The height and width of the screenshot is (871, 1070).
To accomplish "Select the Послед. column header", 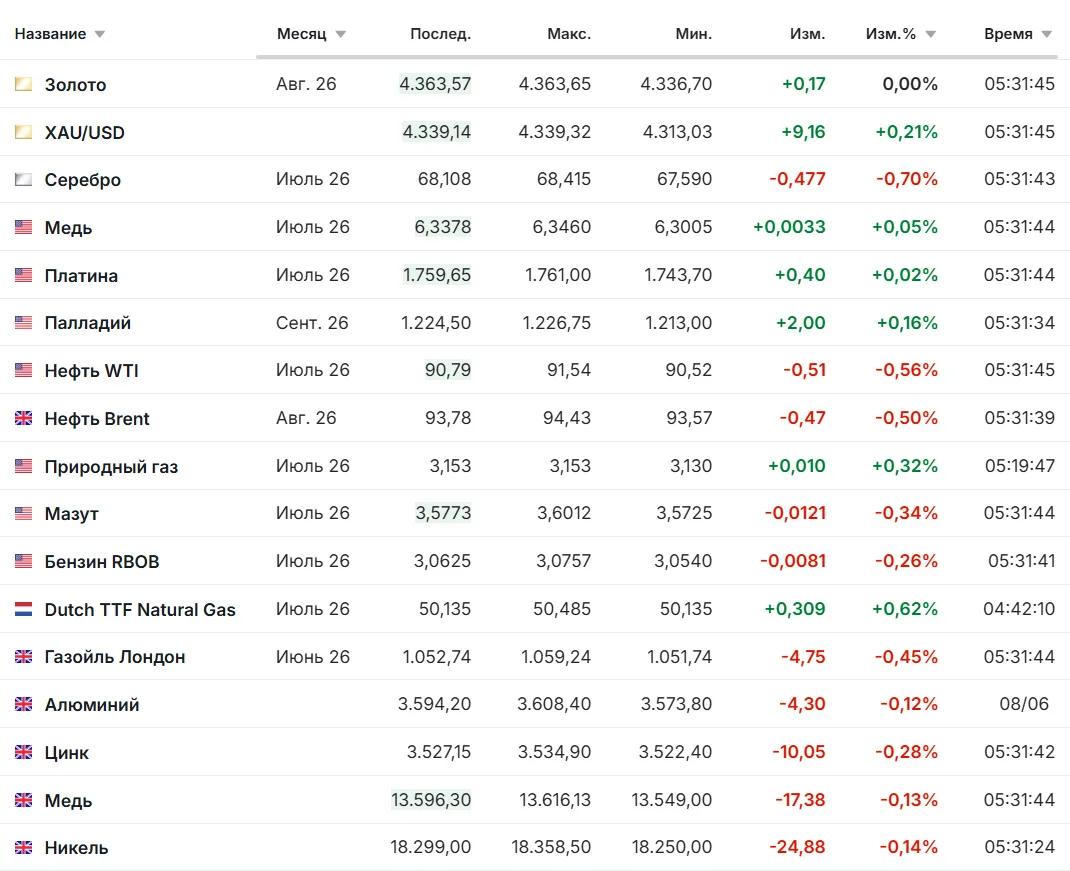I will pyautogui.click(x=440, y=34).
